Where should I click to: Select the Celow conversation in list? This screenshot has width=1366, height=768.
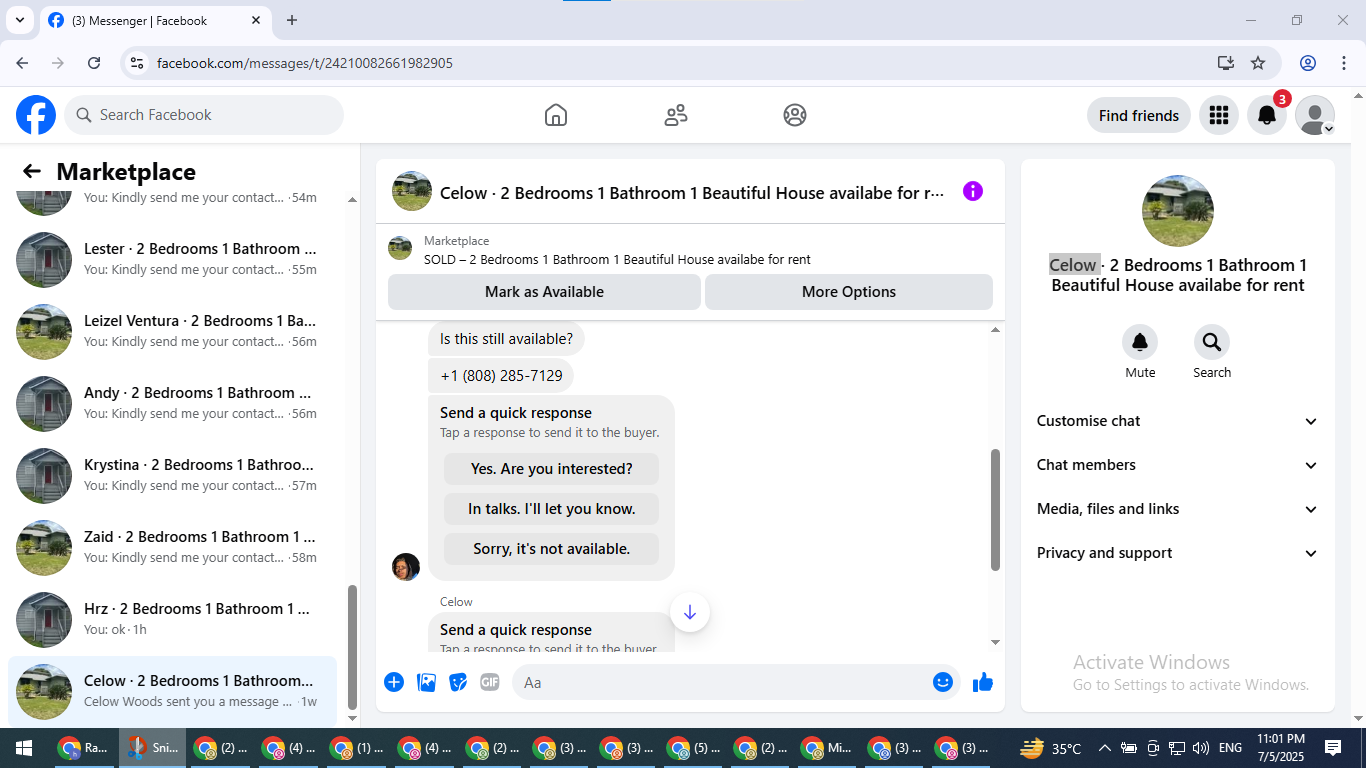(172, 691)
